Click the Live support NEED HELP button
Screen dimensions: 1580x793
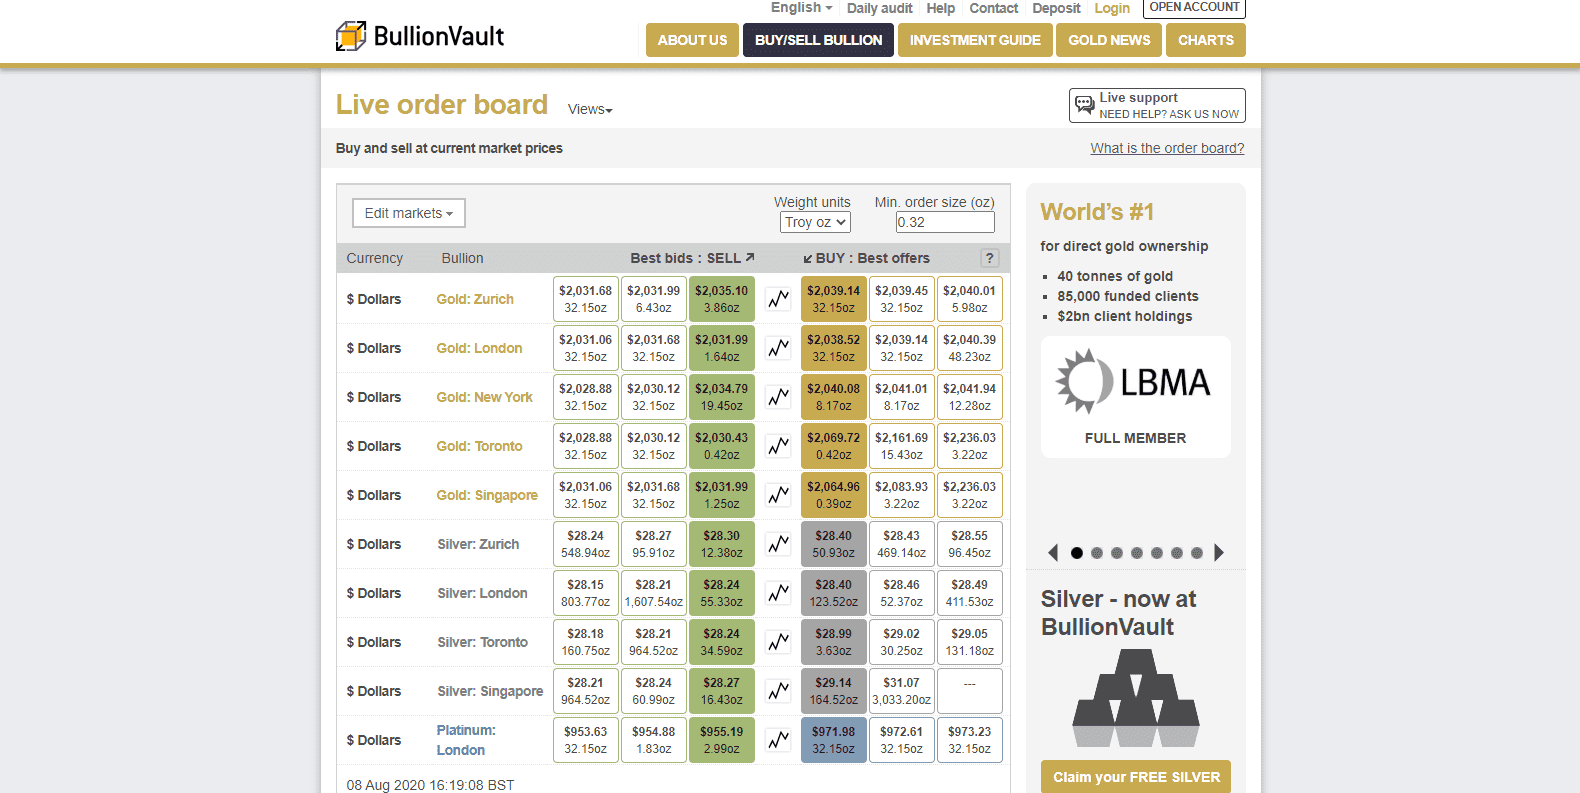click(1157, 105)
